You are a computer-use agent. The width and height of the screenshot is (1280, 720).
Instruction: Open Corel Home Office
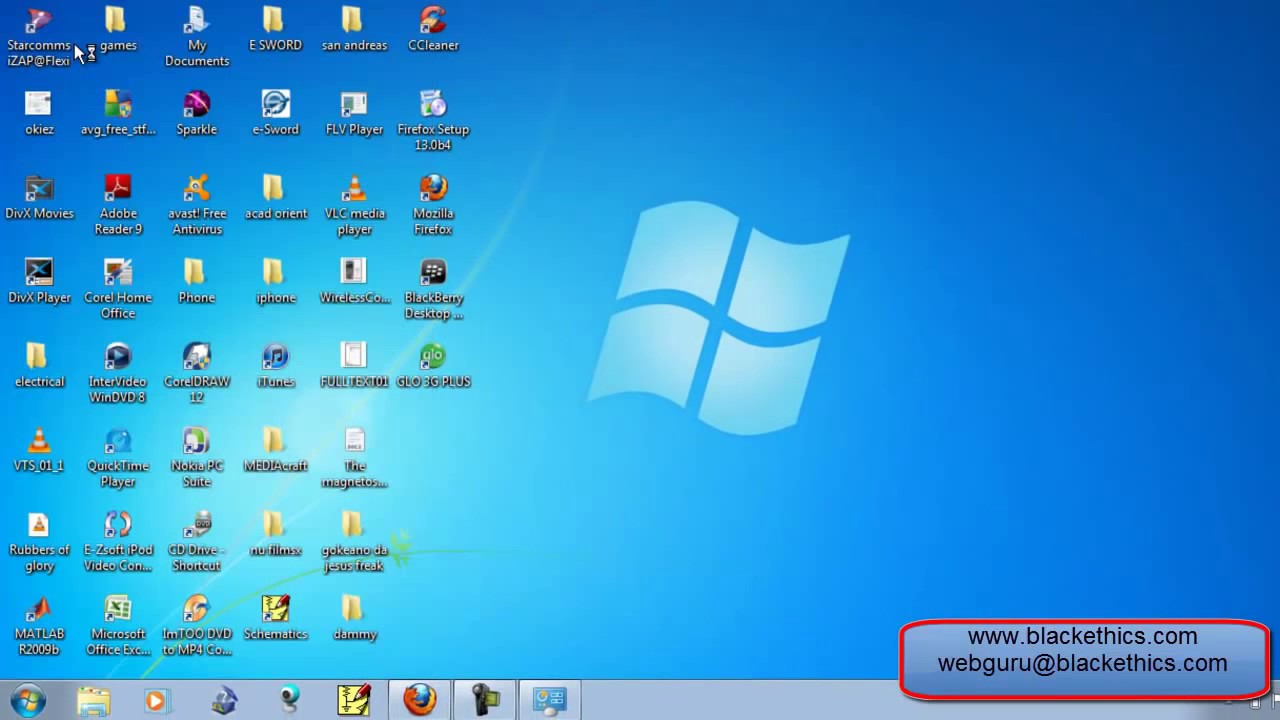click(118, 289)
